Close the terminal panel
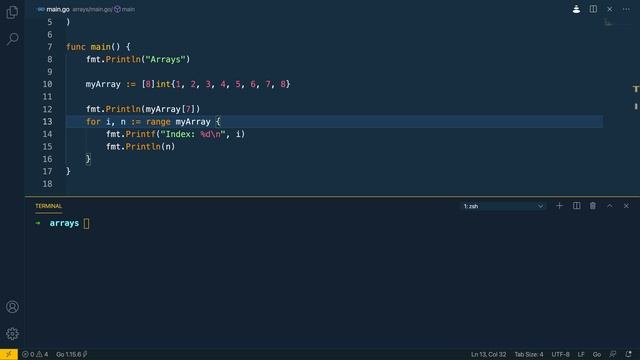Image resolution: width=640 pixels, height=360 pixels. coord(626,206)
